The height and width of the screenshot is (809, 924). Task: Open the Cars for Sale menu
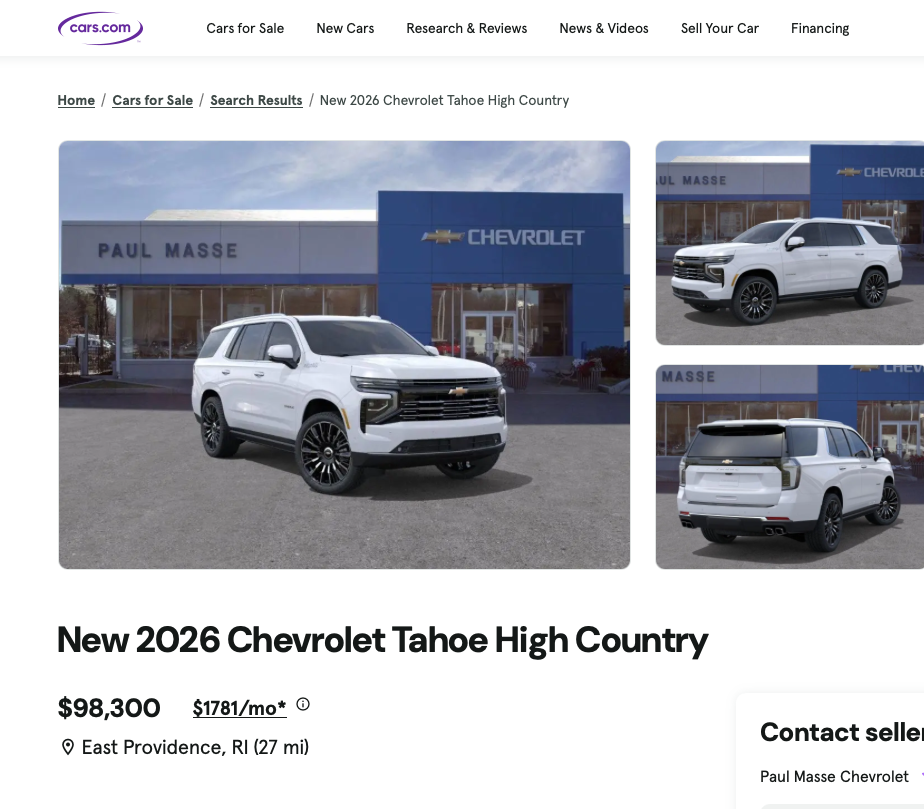pos(245,28)
